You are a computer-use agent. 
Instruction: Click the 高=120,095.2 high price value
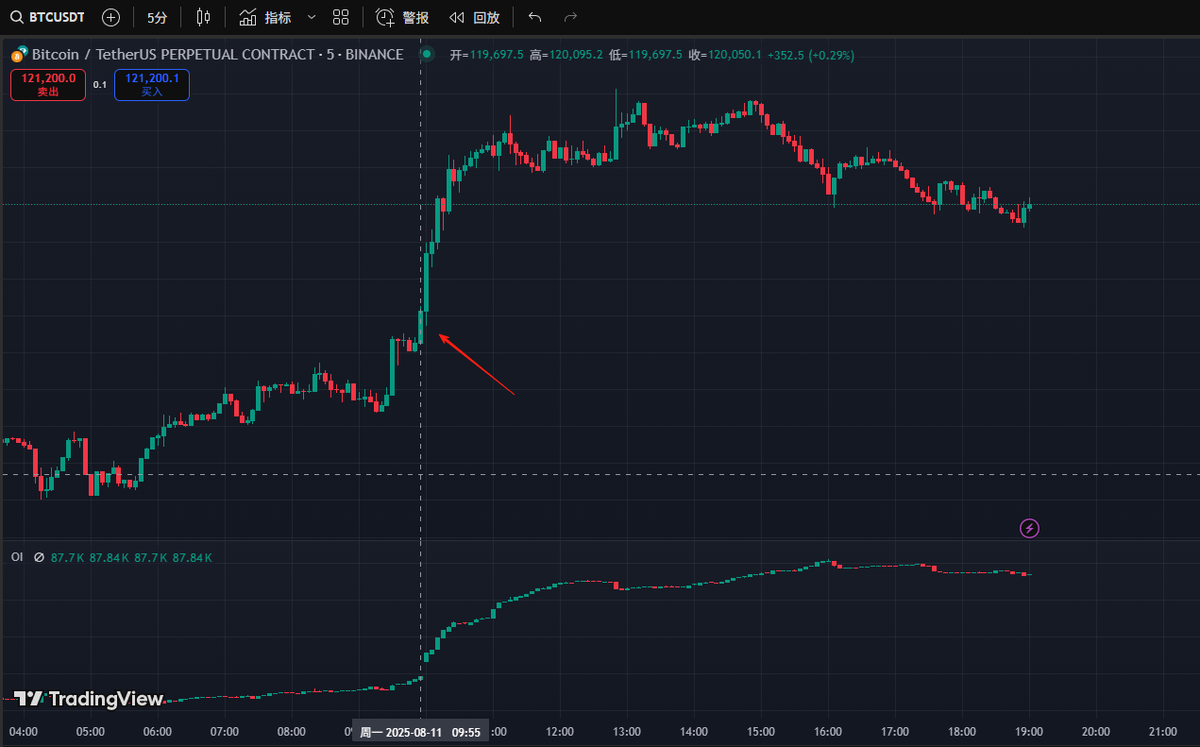[x=566, y=55]
